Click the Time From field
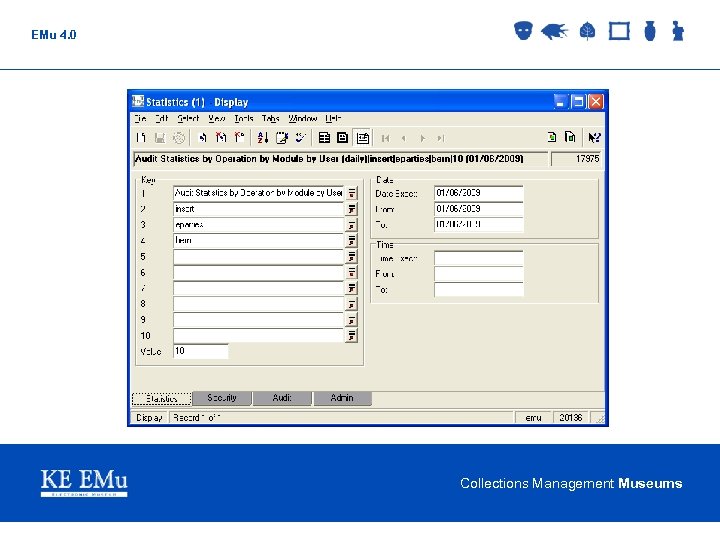Viewport: 720px width, 540px height. (x=478, y=274)
